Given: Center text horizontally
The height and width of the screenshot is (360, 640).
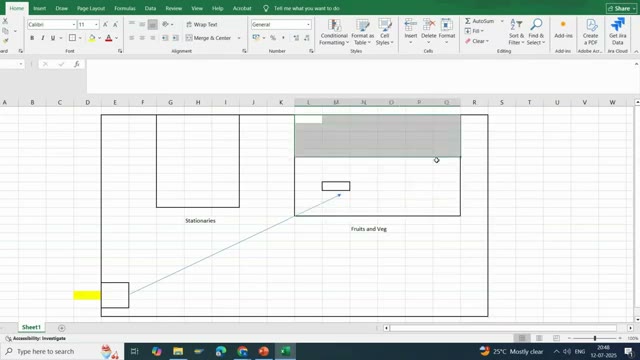Looking at the screenshot, I should coord(142,38).
